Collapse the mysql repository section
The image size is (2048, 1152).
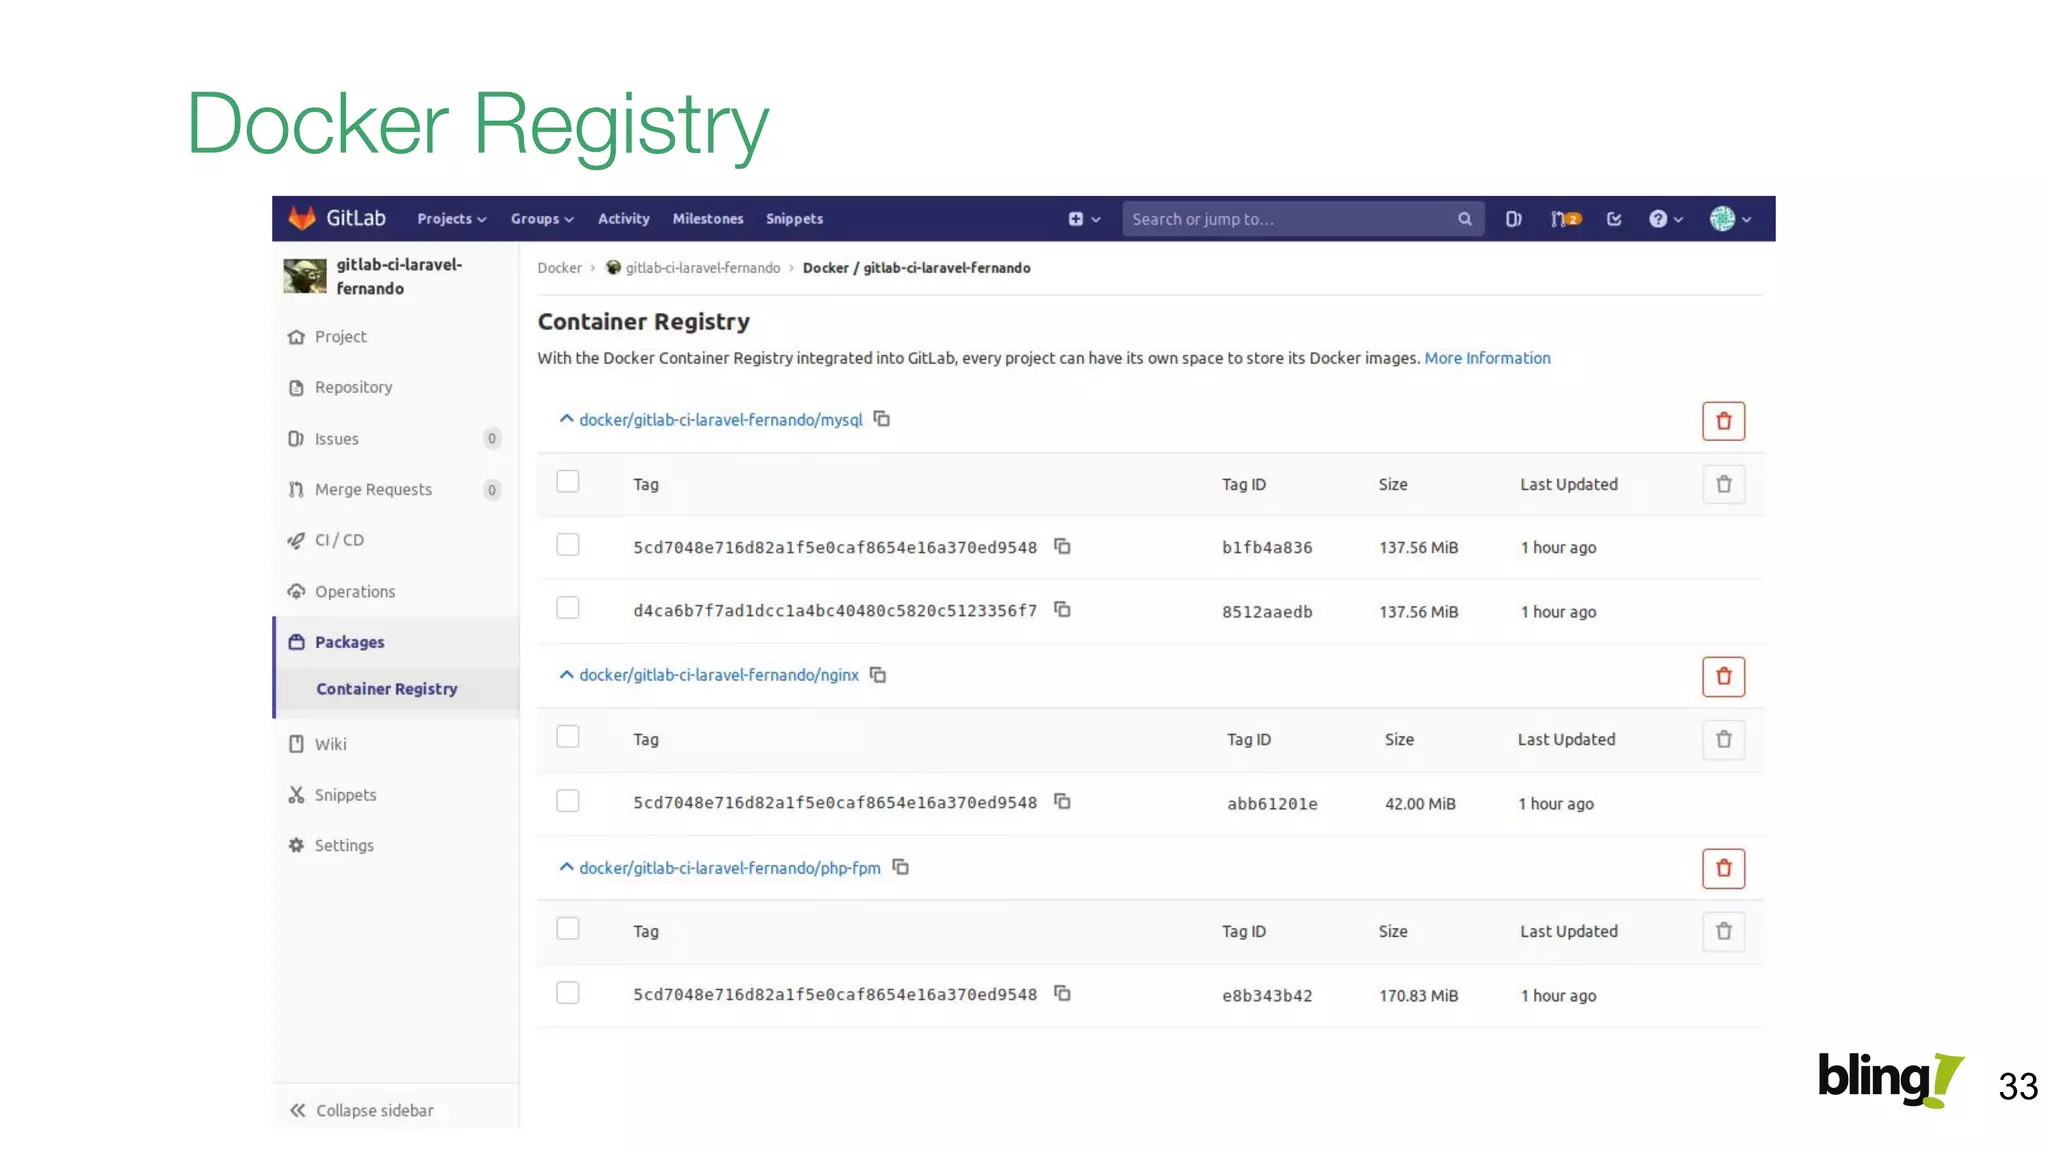coord(566,419)
